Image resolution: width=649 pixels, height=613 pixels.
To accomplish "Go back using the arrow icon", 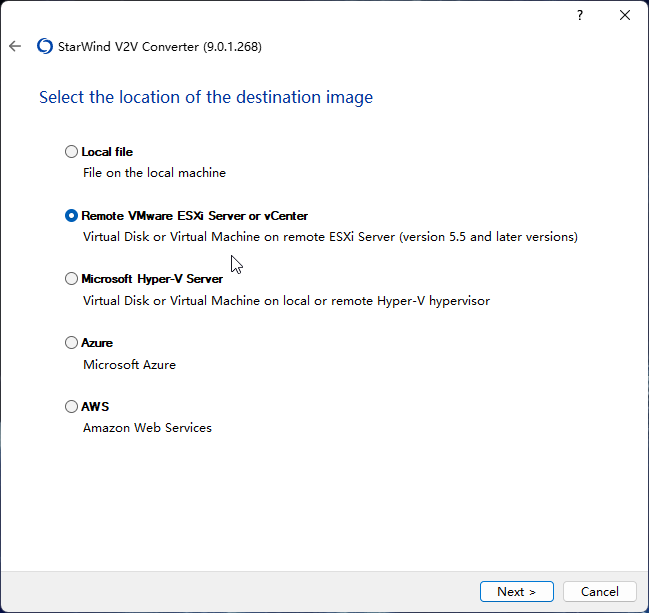I will 15,46.
